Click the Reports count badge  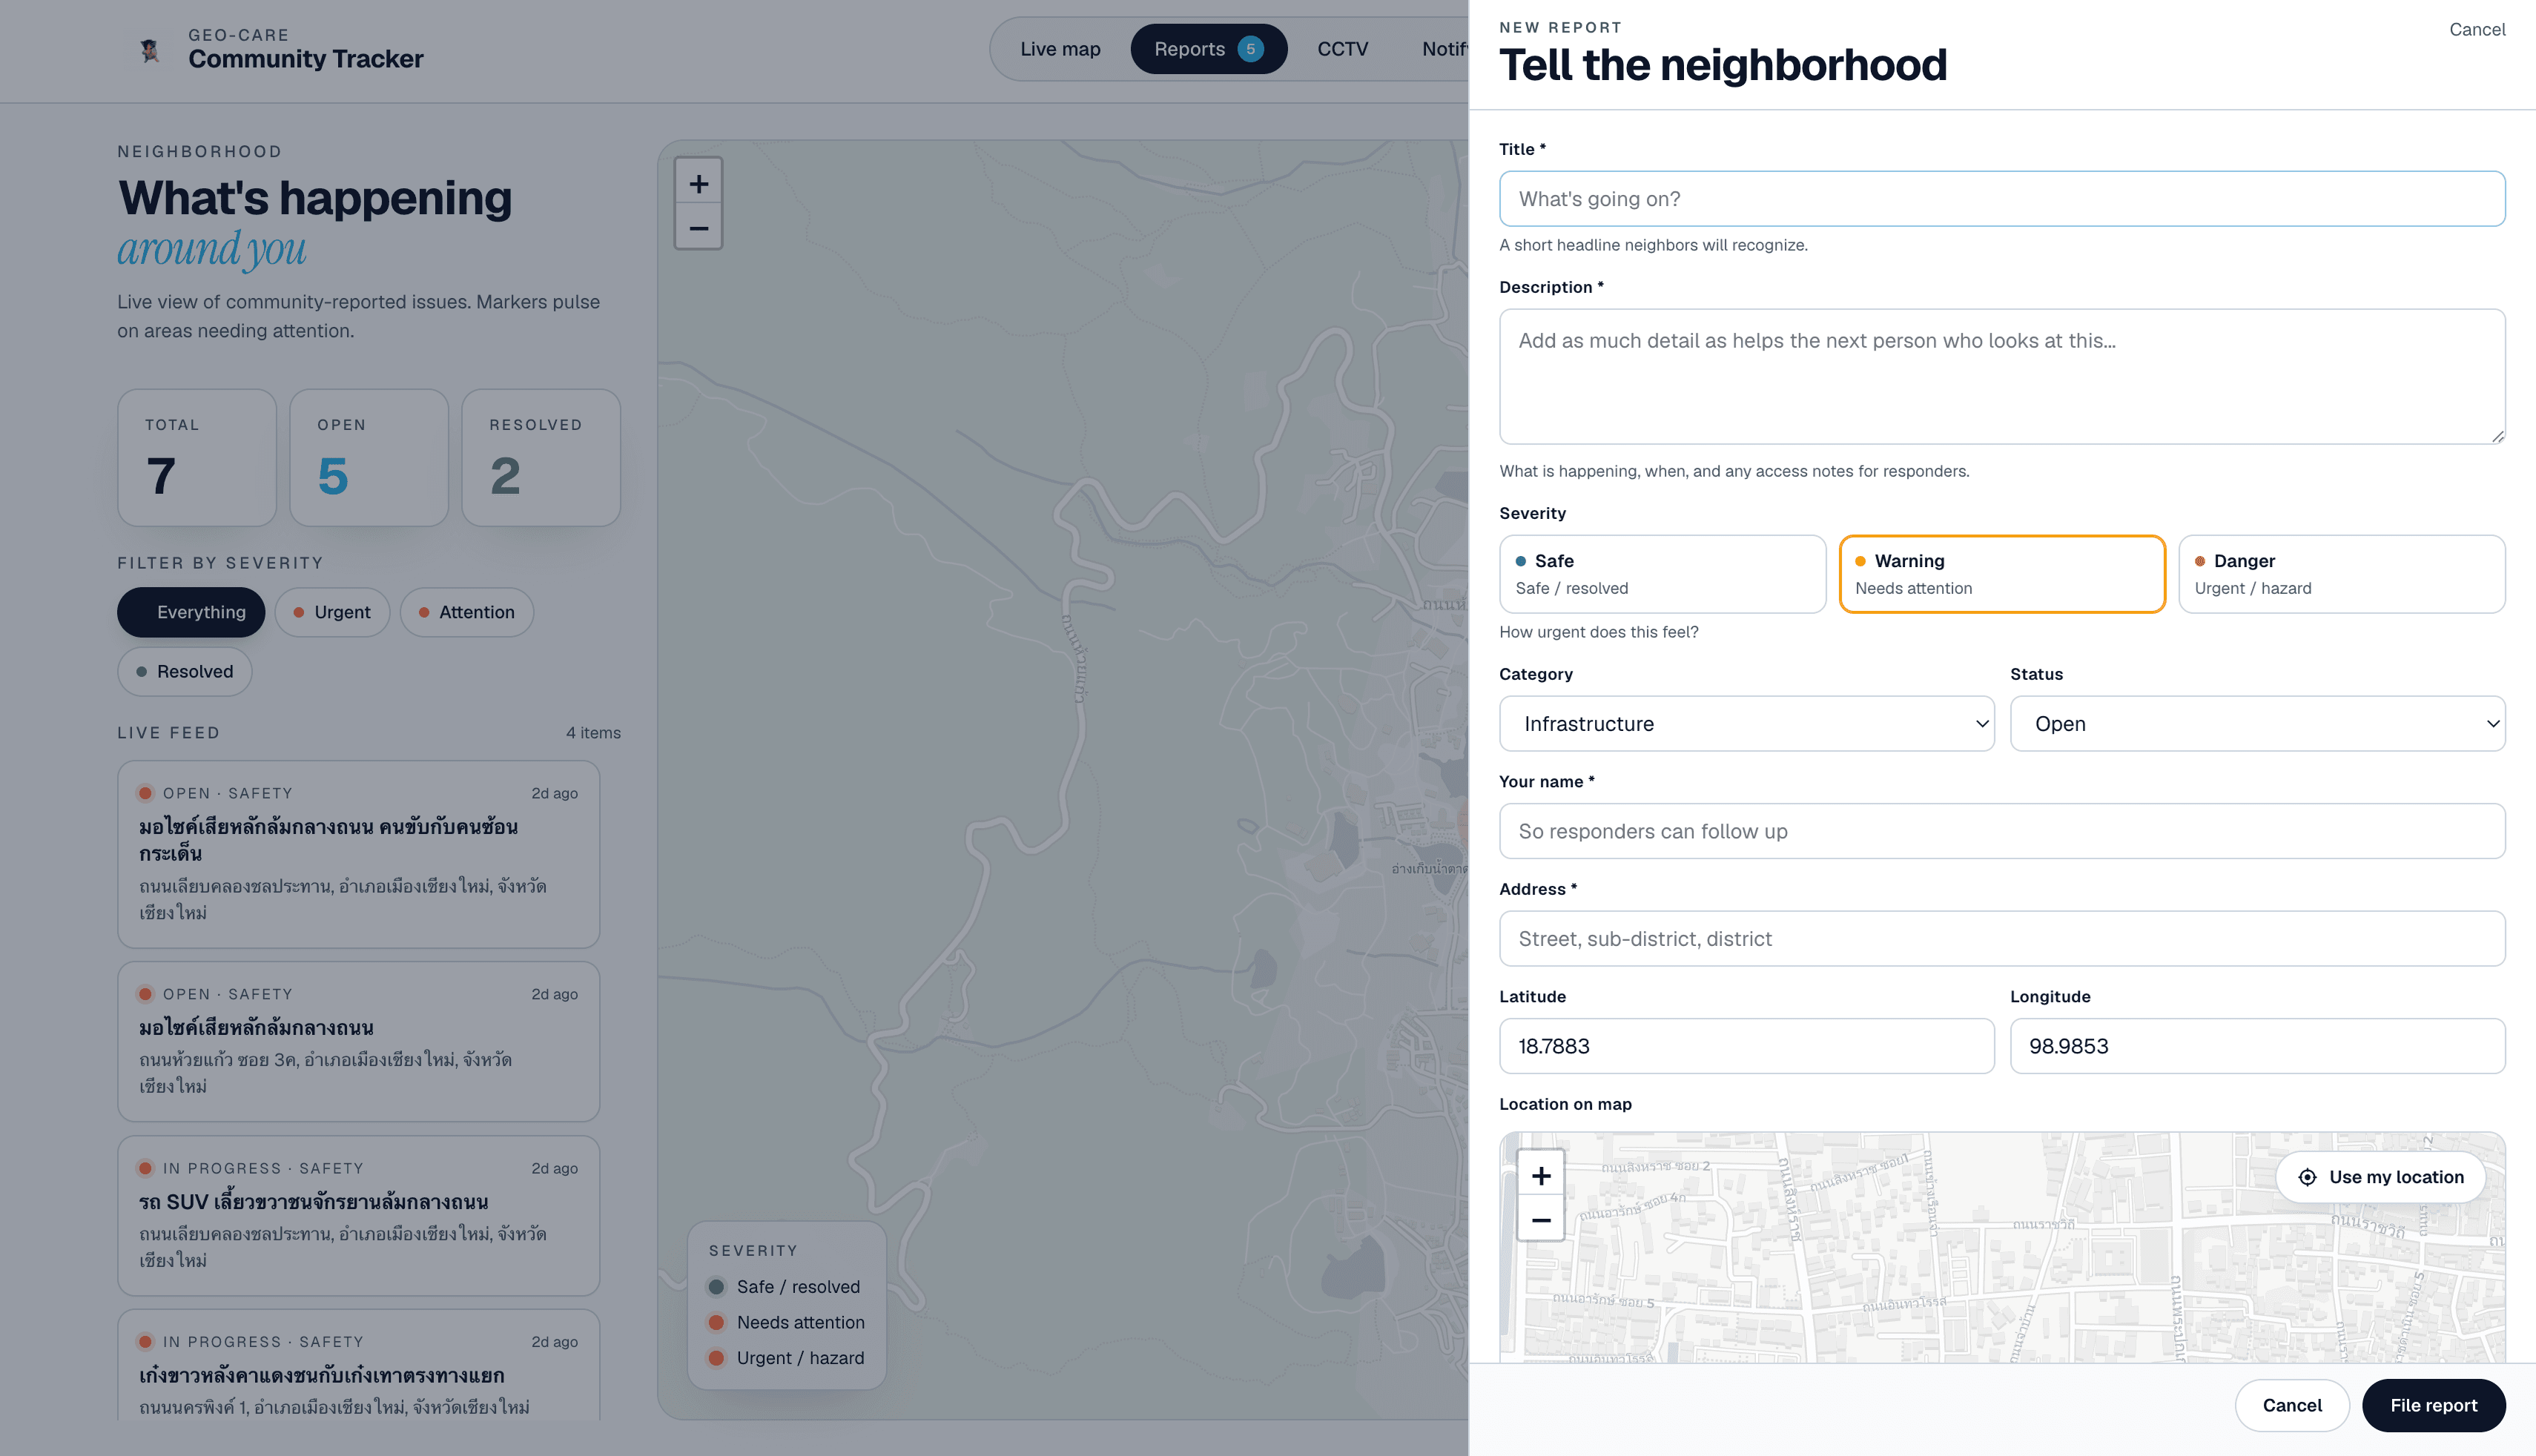1250,49
